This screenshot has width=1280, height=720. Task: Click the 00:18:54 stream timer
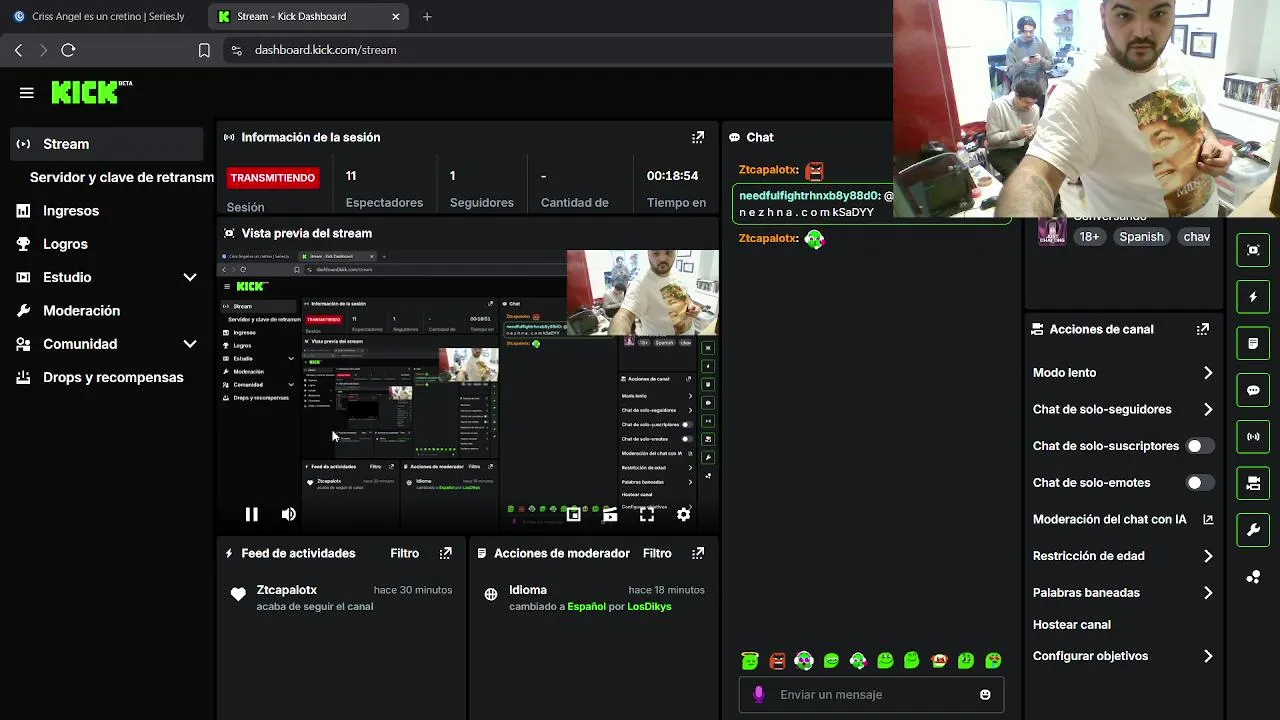click(x=672, y=176)
